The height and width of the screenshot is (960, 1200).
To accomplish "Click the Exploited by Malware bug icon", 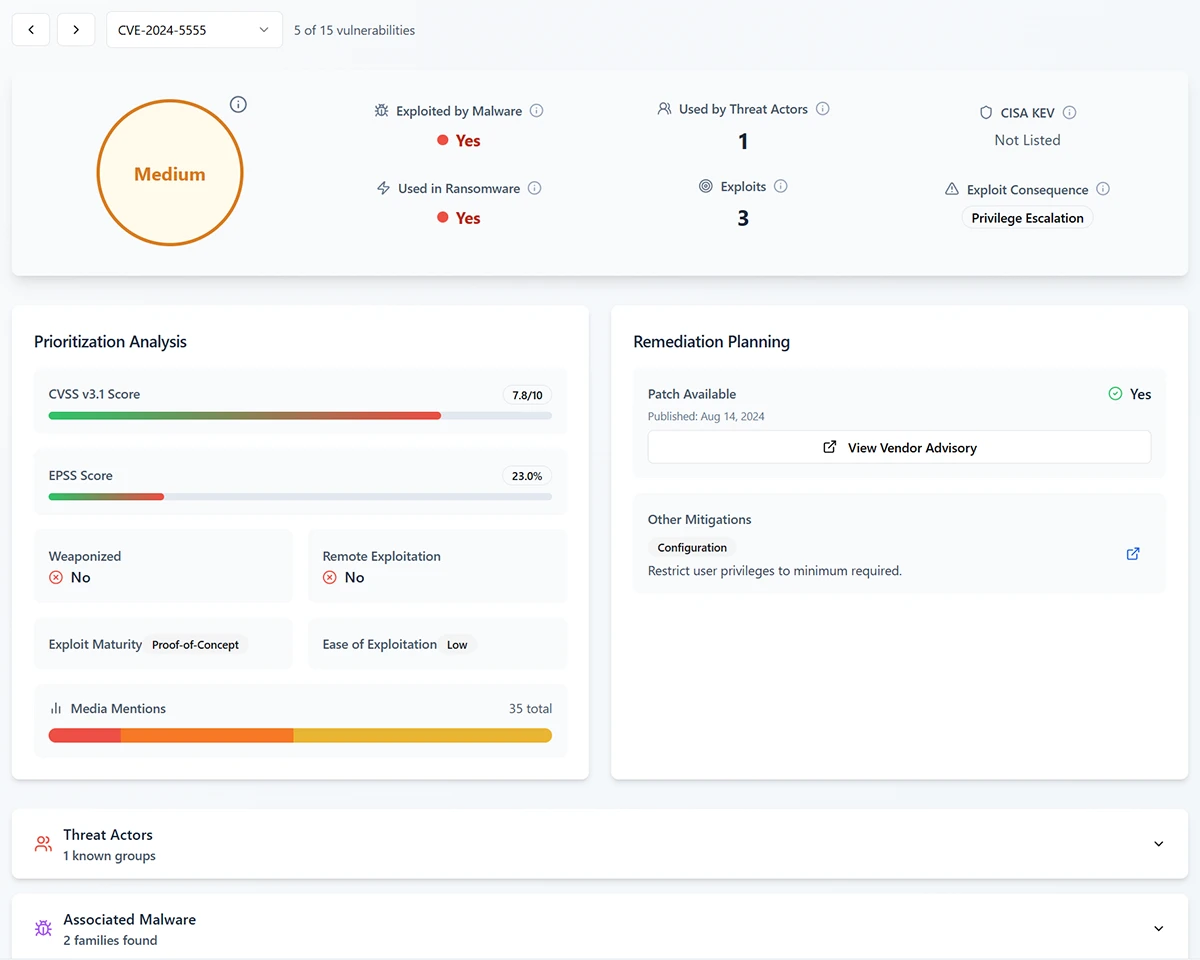I will 381,111.
